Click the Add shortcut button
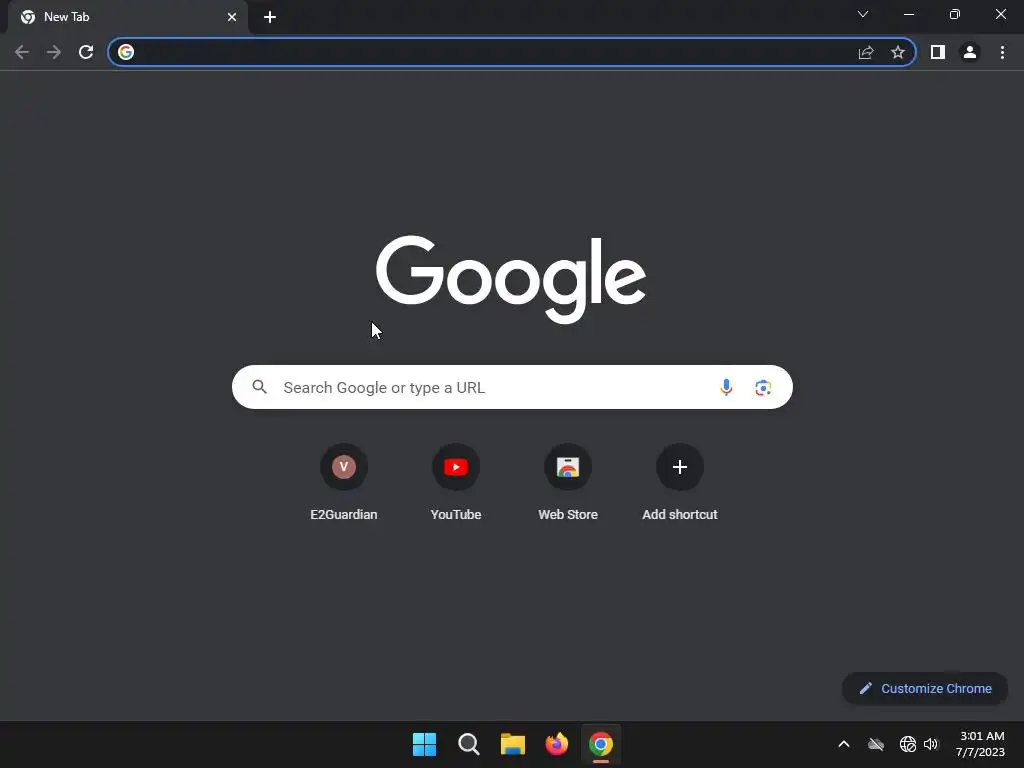This screenshot has height=768, width=1024. (x=680, y=482)
